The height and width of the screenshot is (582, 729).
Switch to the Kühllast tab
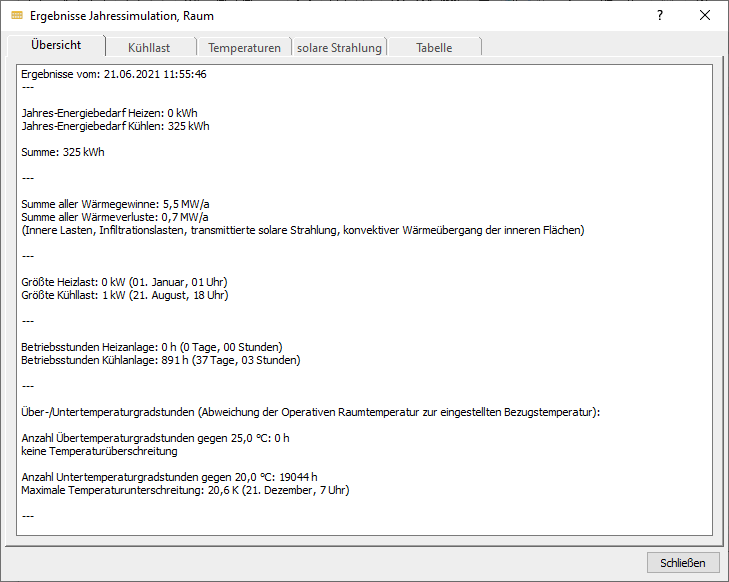pos(149,47)
